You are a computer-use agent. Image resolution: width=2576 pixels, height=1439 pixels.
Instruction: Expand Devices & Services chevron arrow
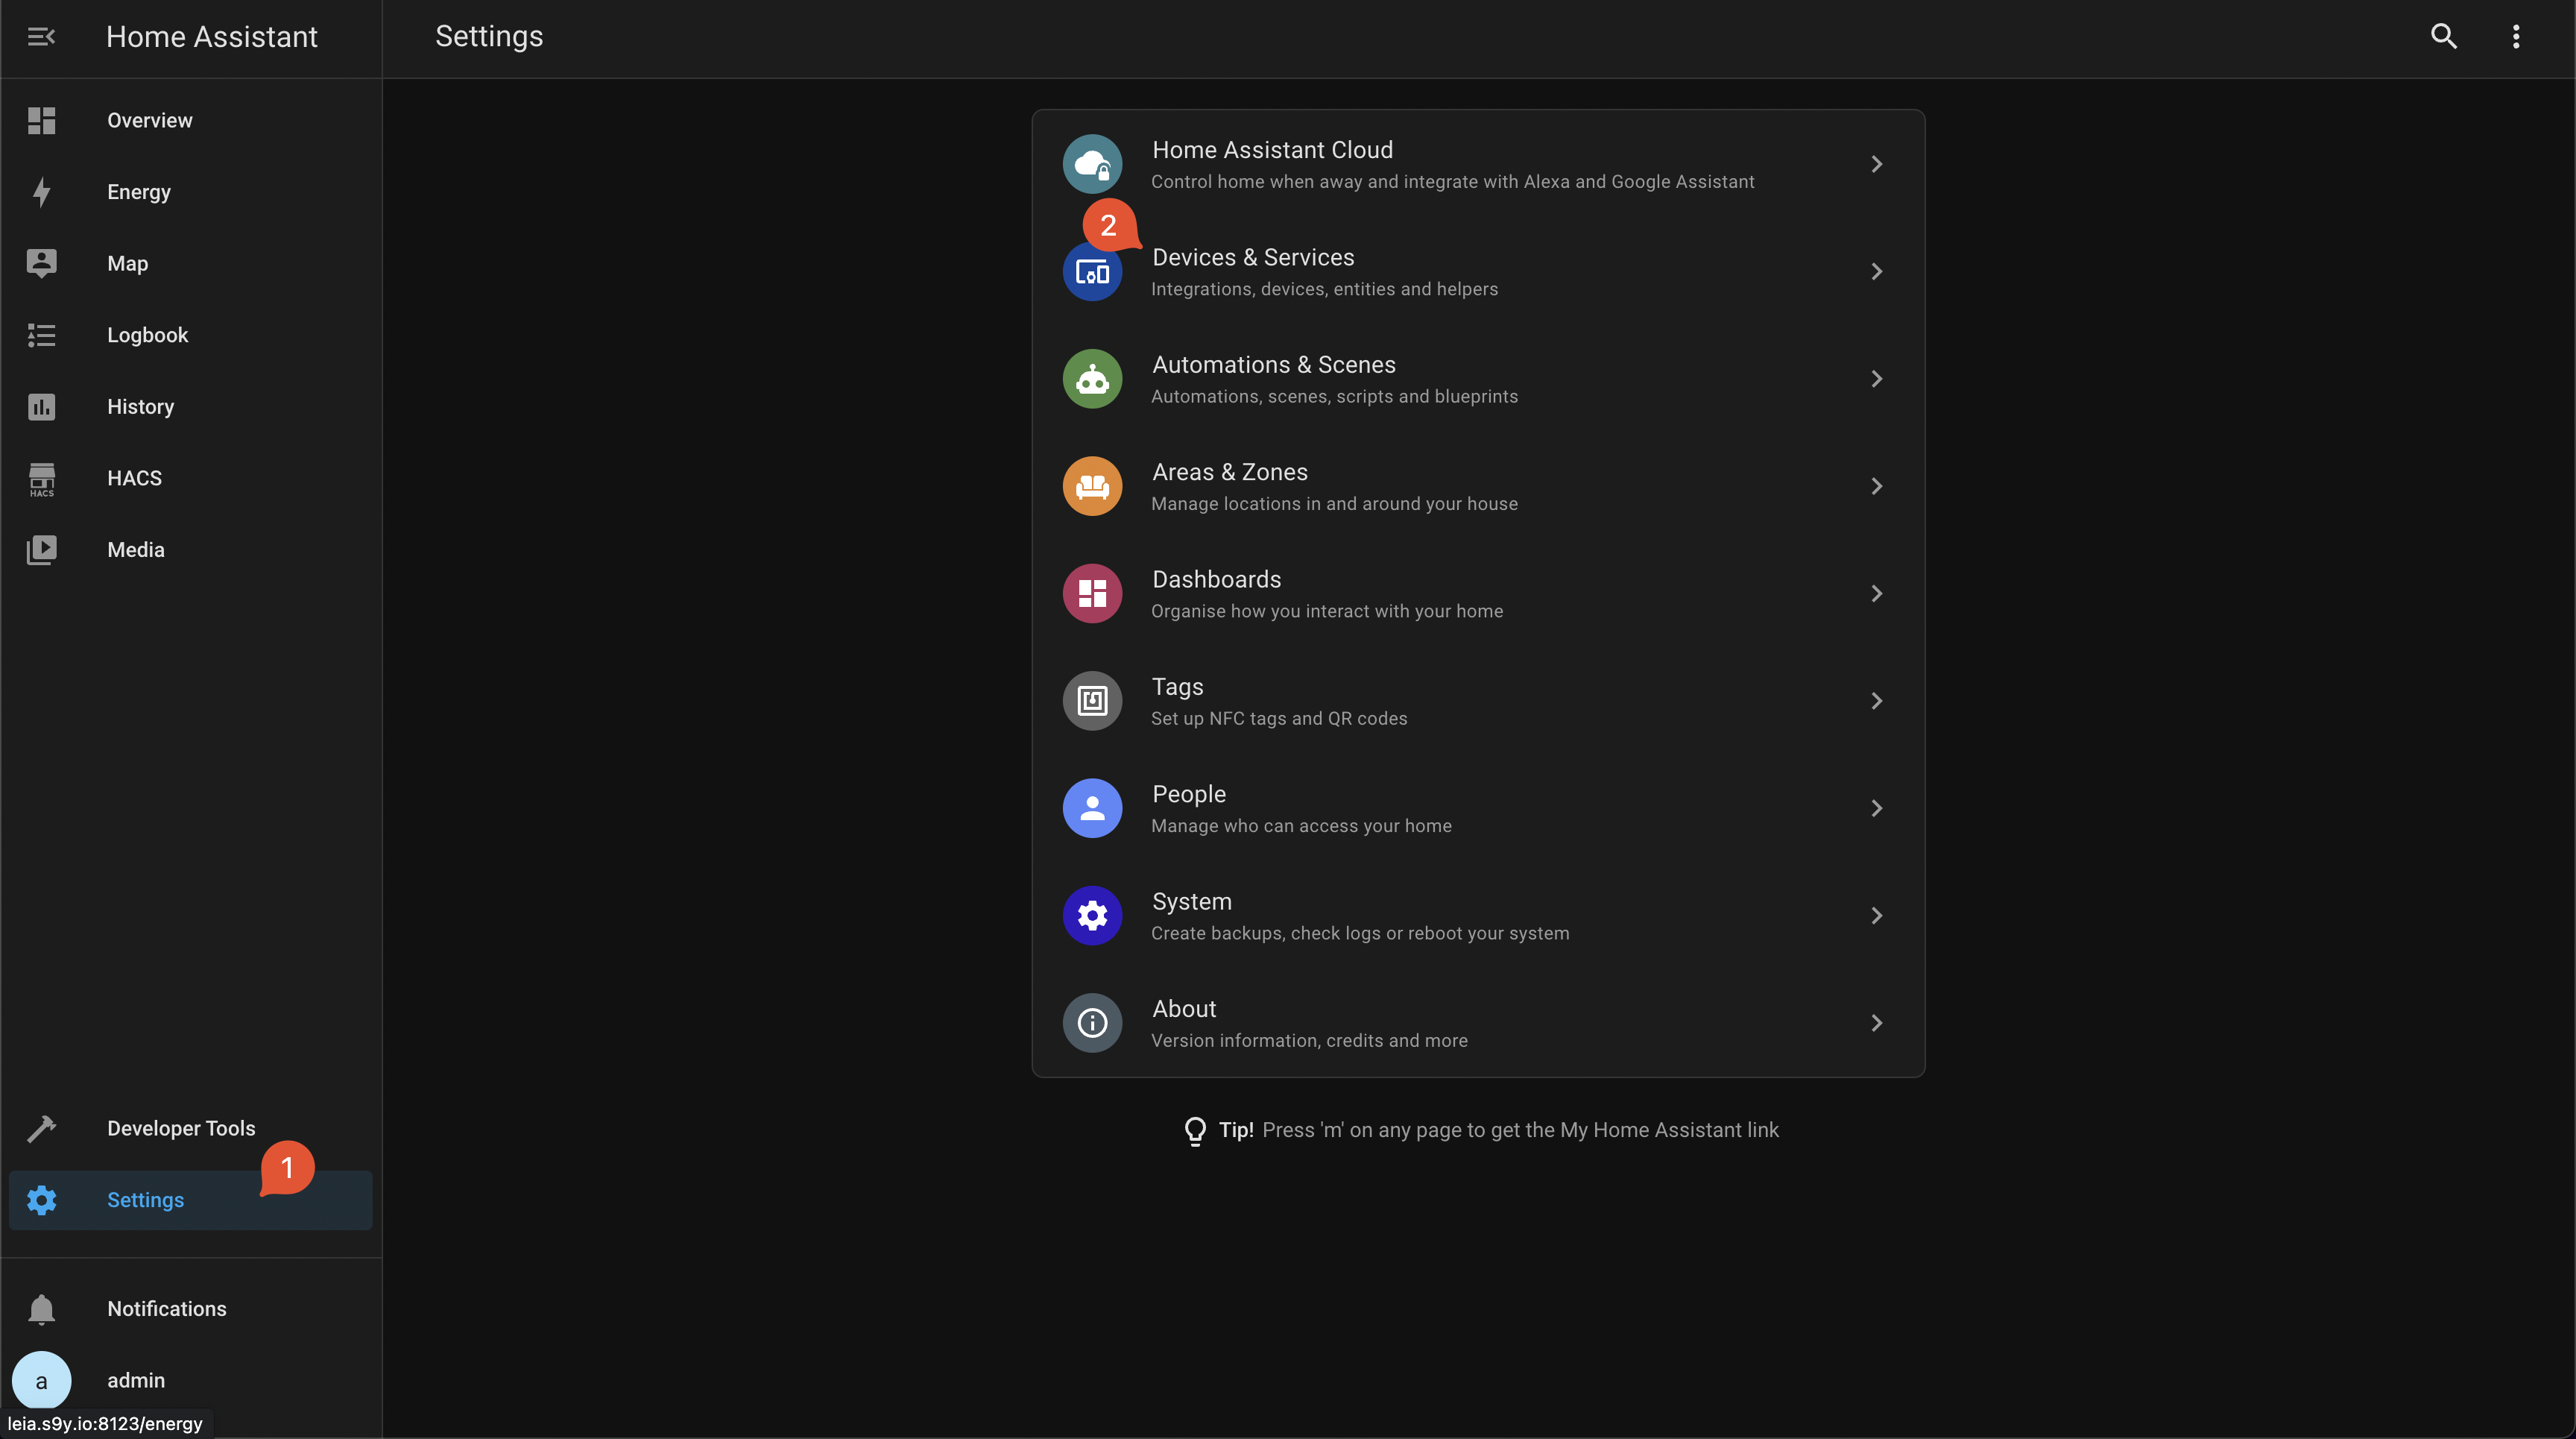(1876, 272)
